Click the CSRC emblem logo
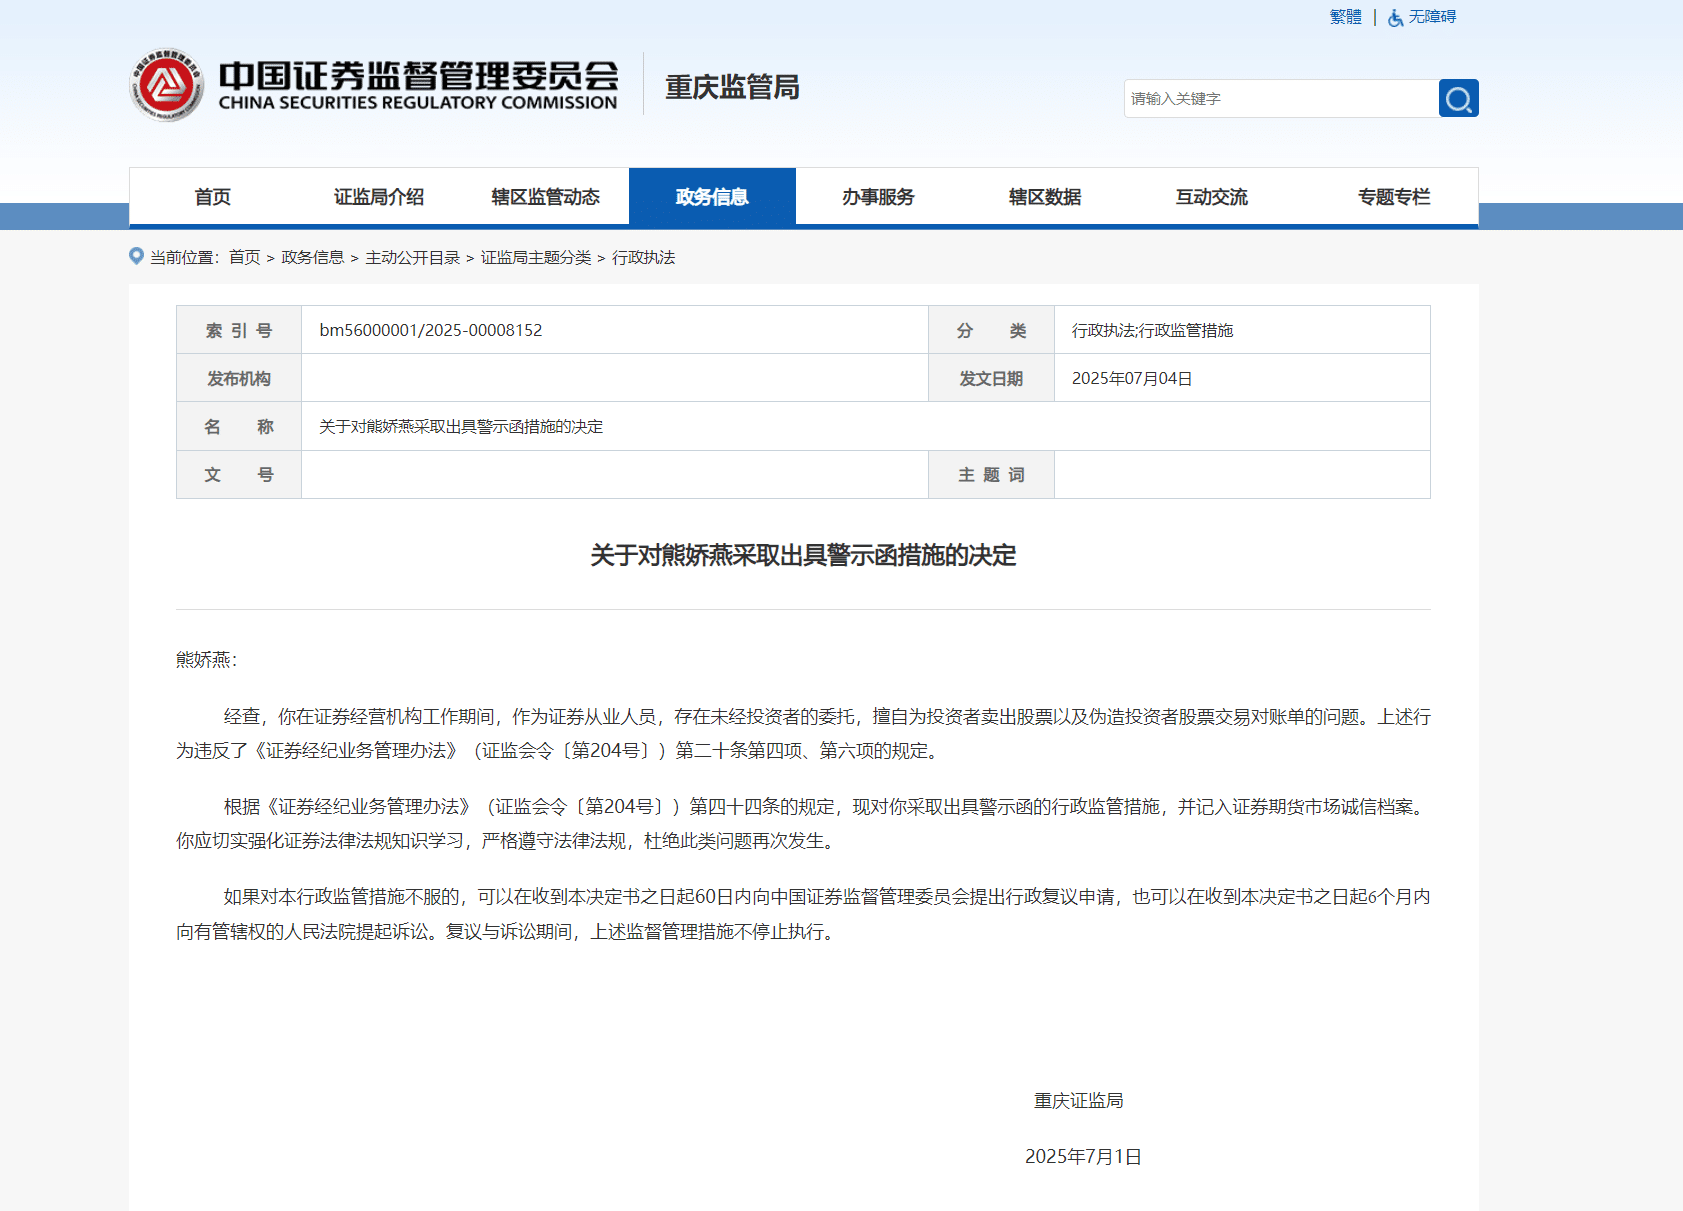Screen dimensions: 1683x1211 [x=168, y=84]
